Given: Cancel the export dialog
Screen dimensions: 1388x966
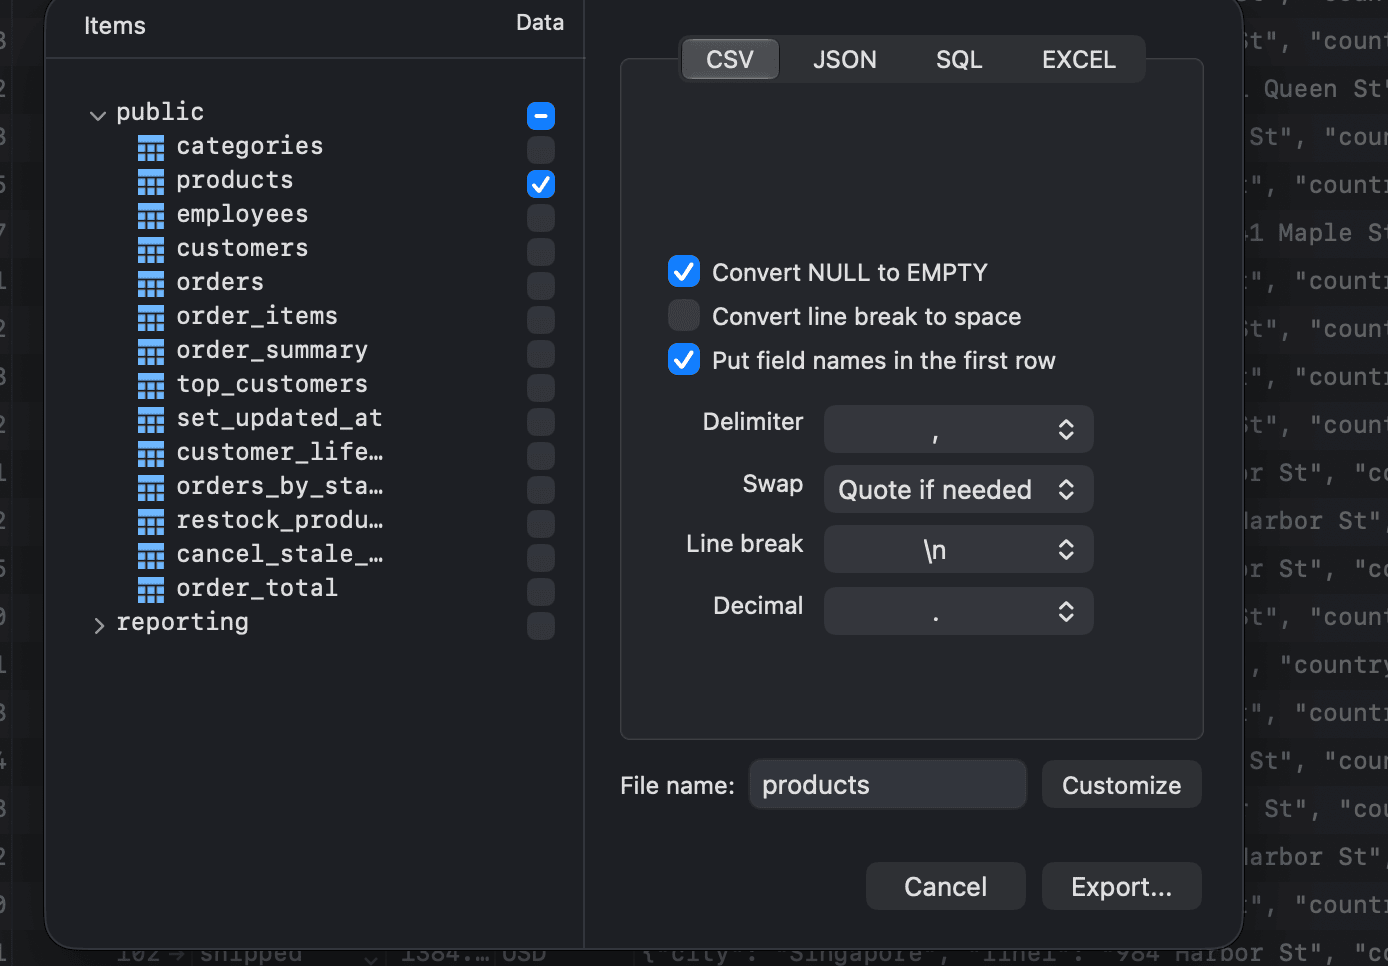Looking at the screenshot, I should click(x=946, y=887).
